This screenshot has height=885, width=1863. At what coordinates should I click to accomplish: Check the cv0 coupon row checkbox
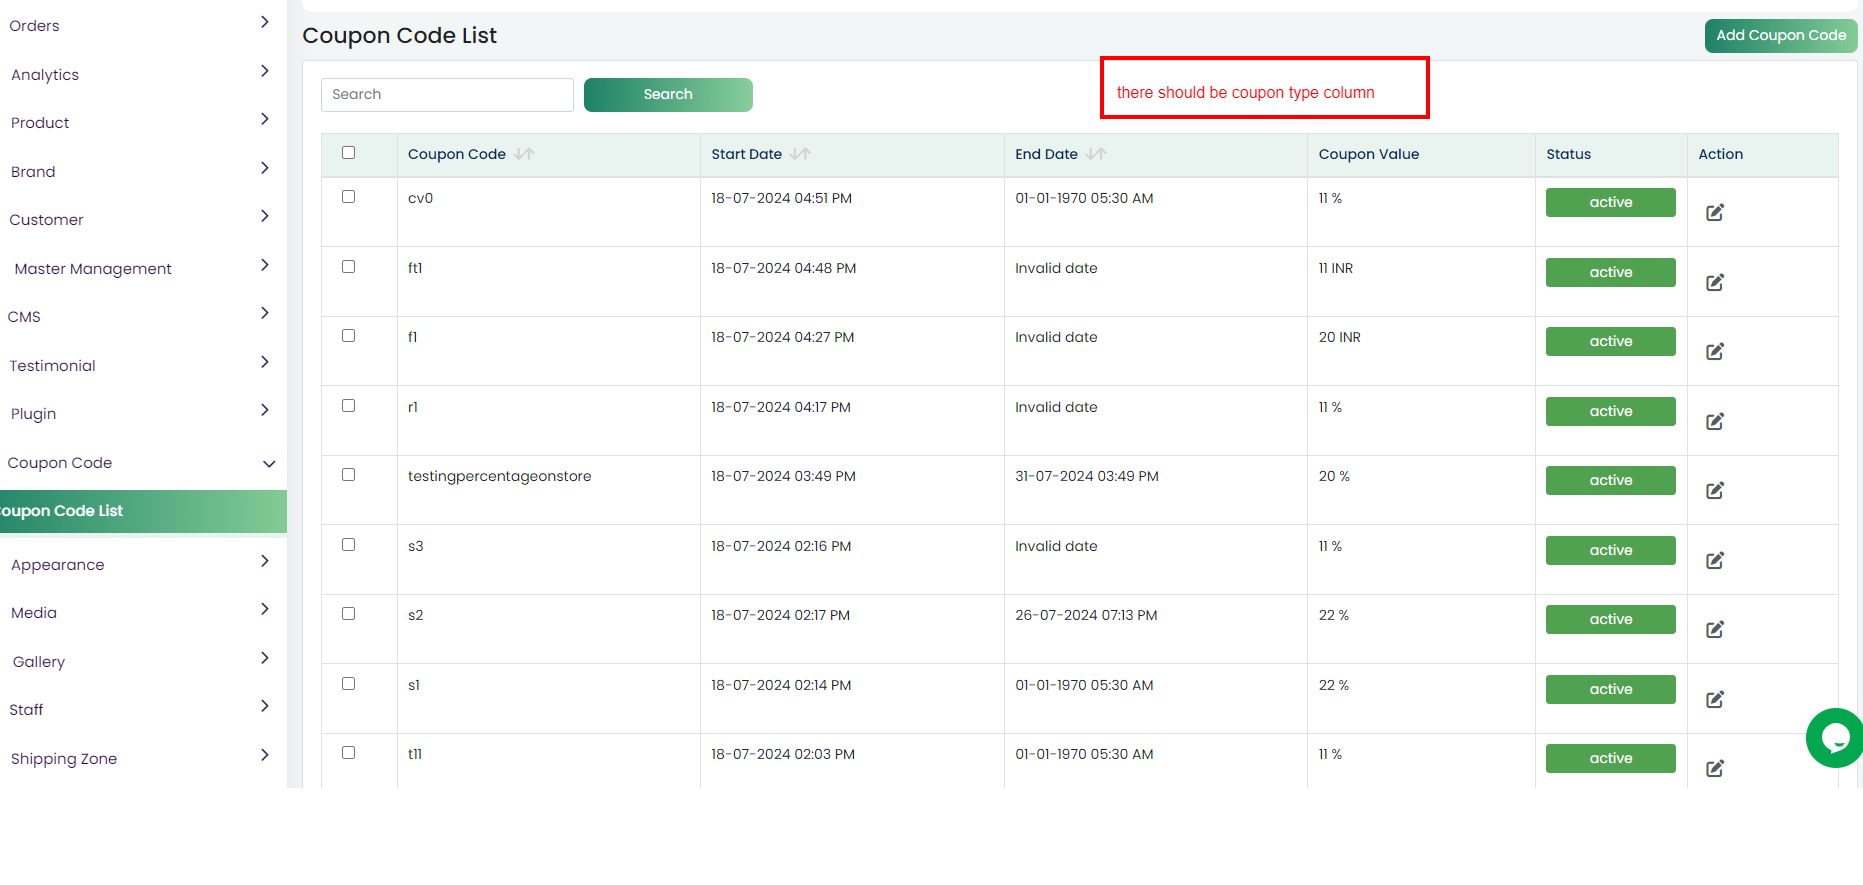click(348, 197)
